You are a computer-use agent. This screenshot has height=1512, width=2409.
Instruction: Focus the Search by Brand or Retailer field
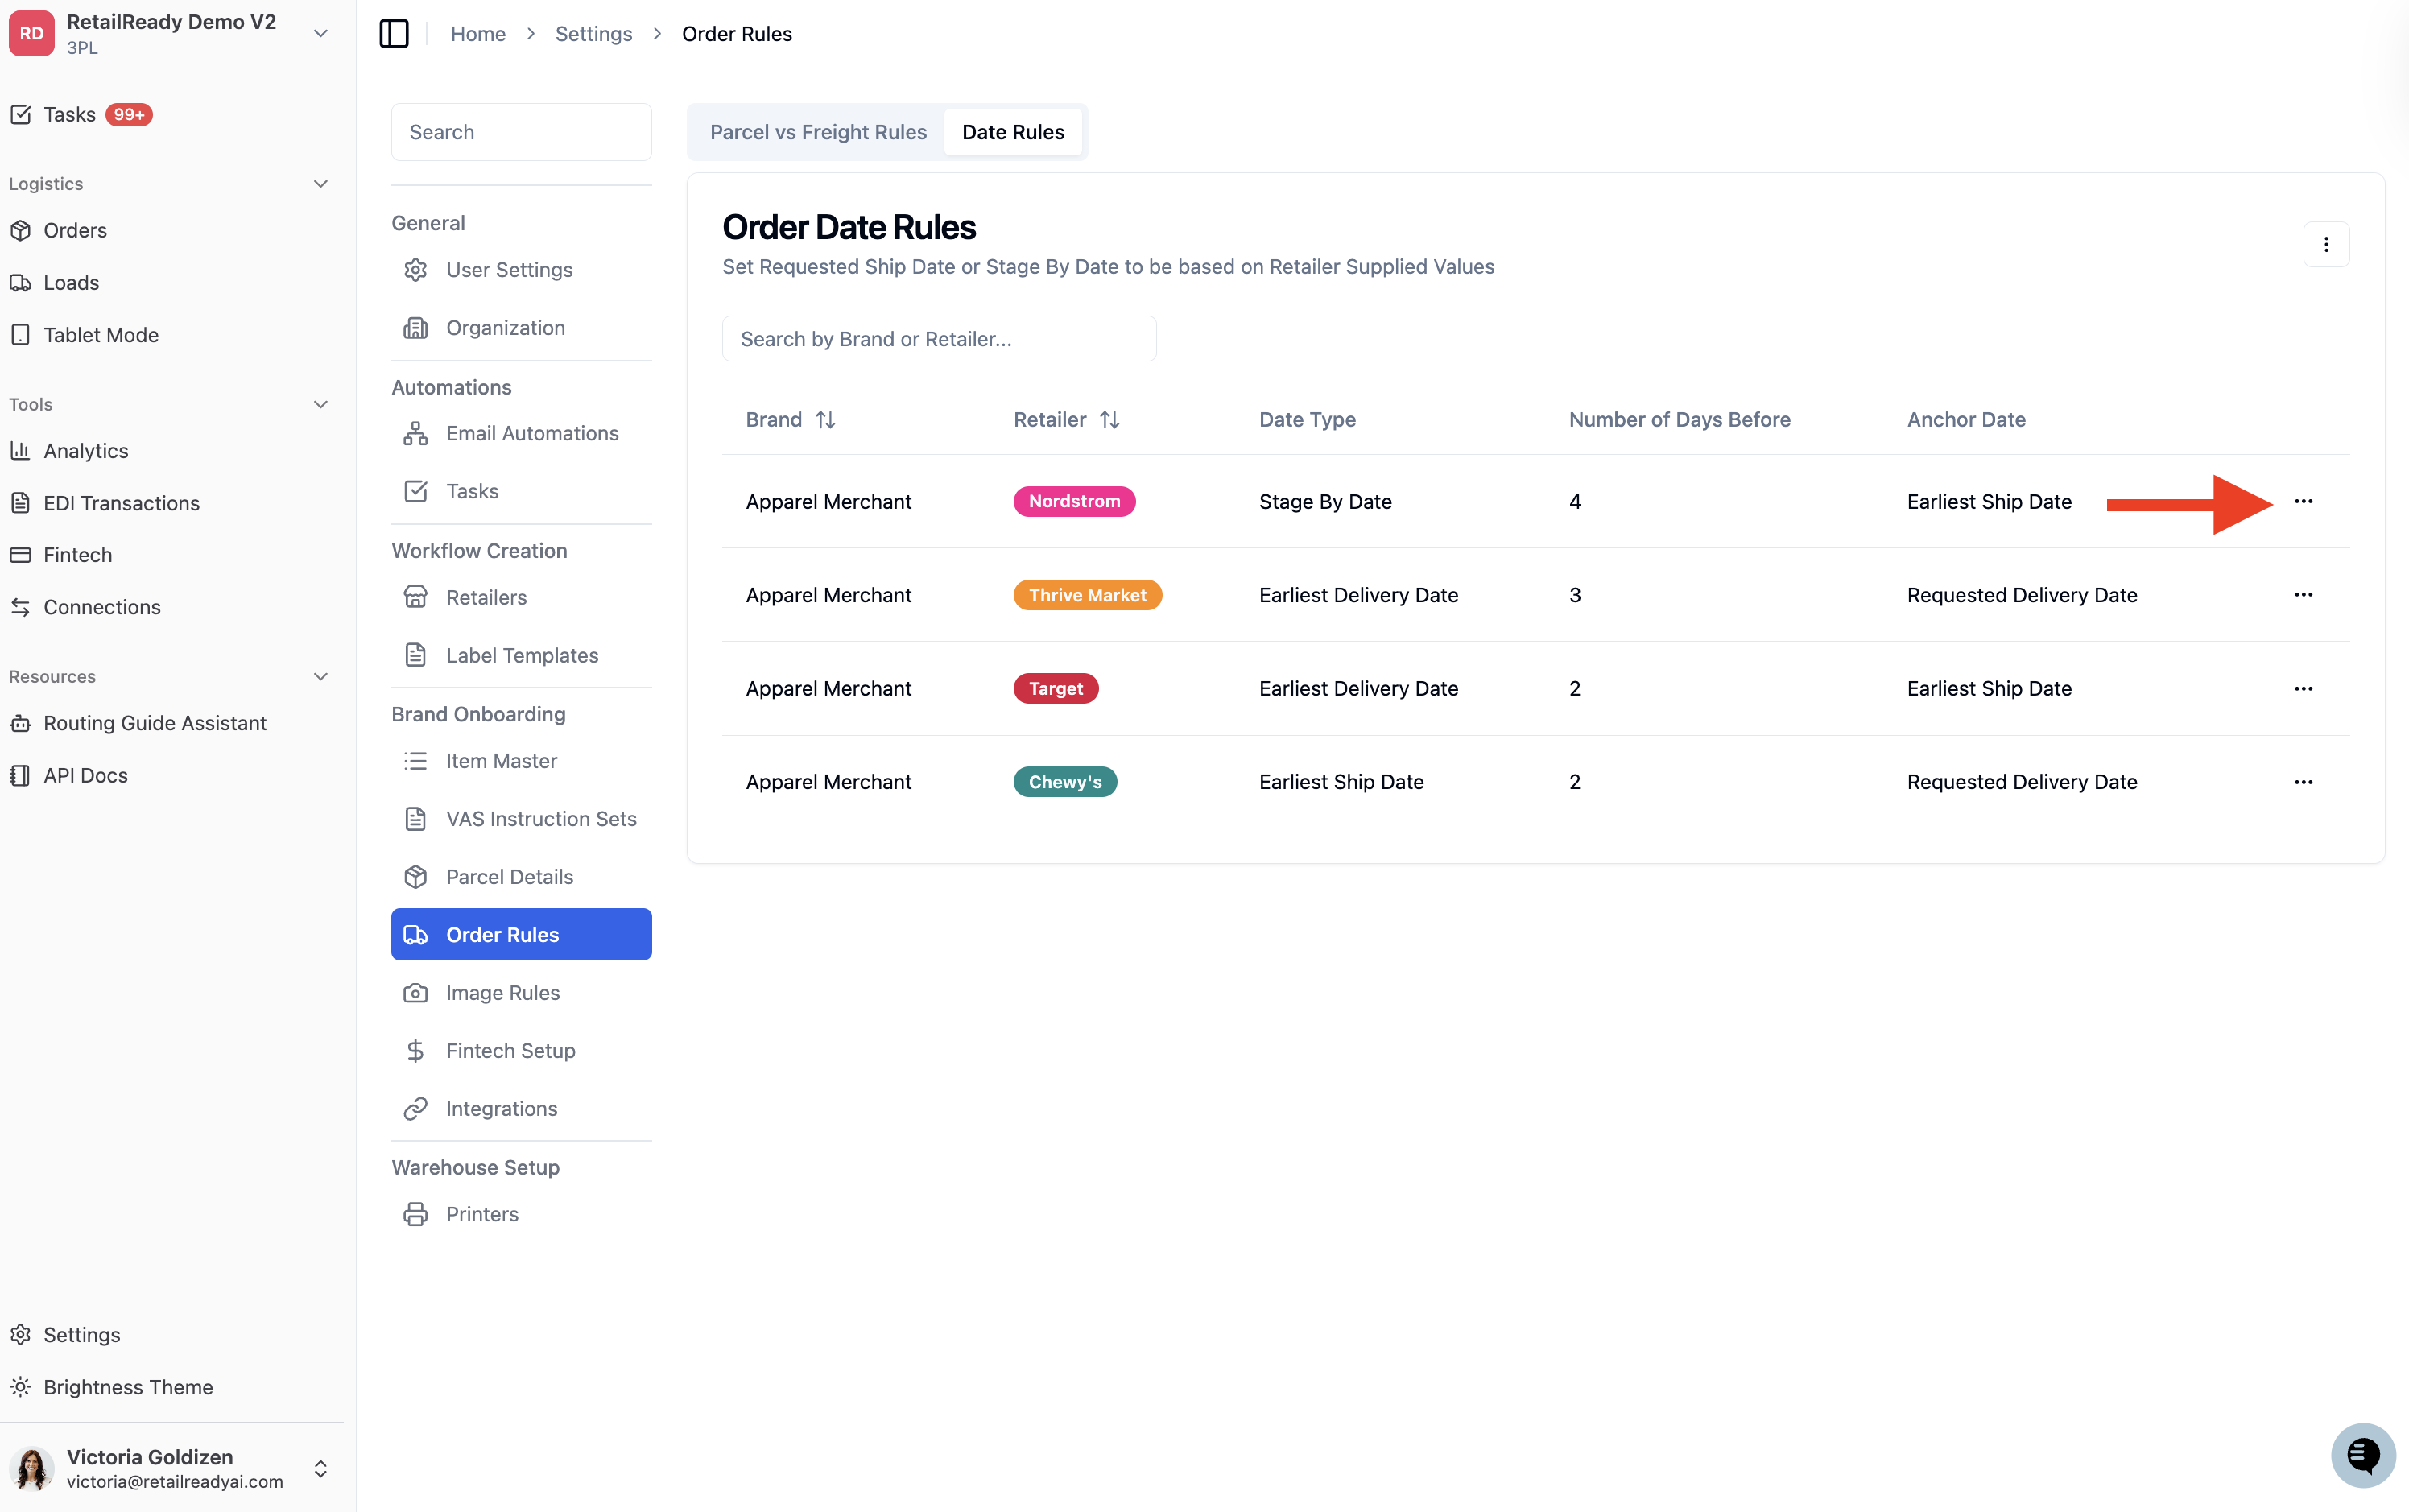pos(939,339)
